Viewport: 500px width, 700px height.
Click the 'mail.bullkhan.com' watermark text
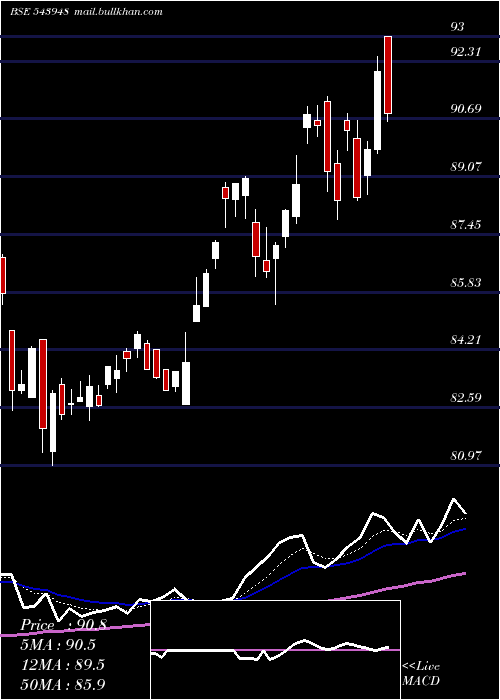(117, 12)
